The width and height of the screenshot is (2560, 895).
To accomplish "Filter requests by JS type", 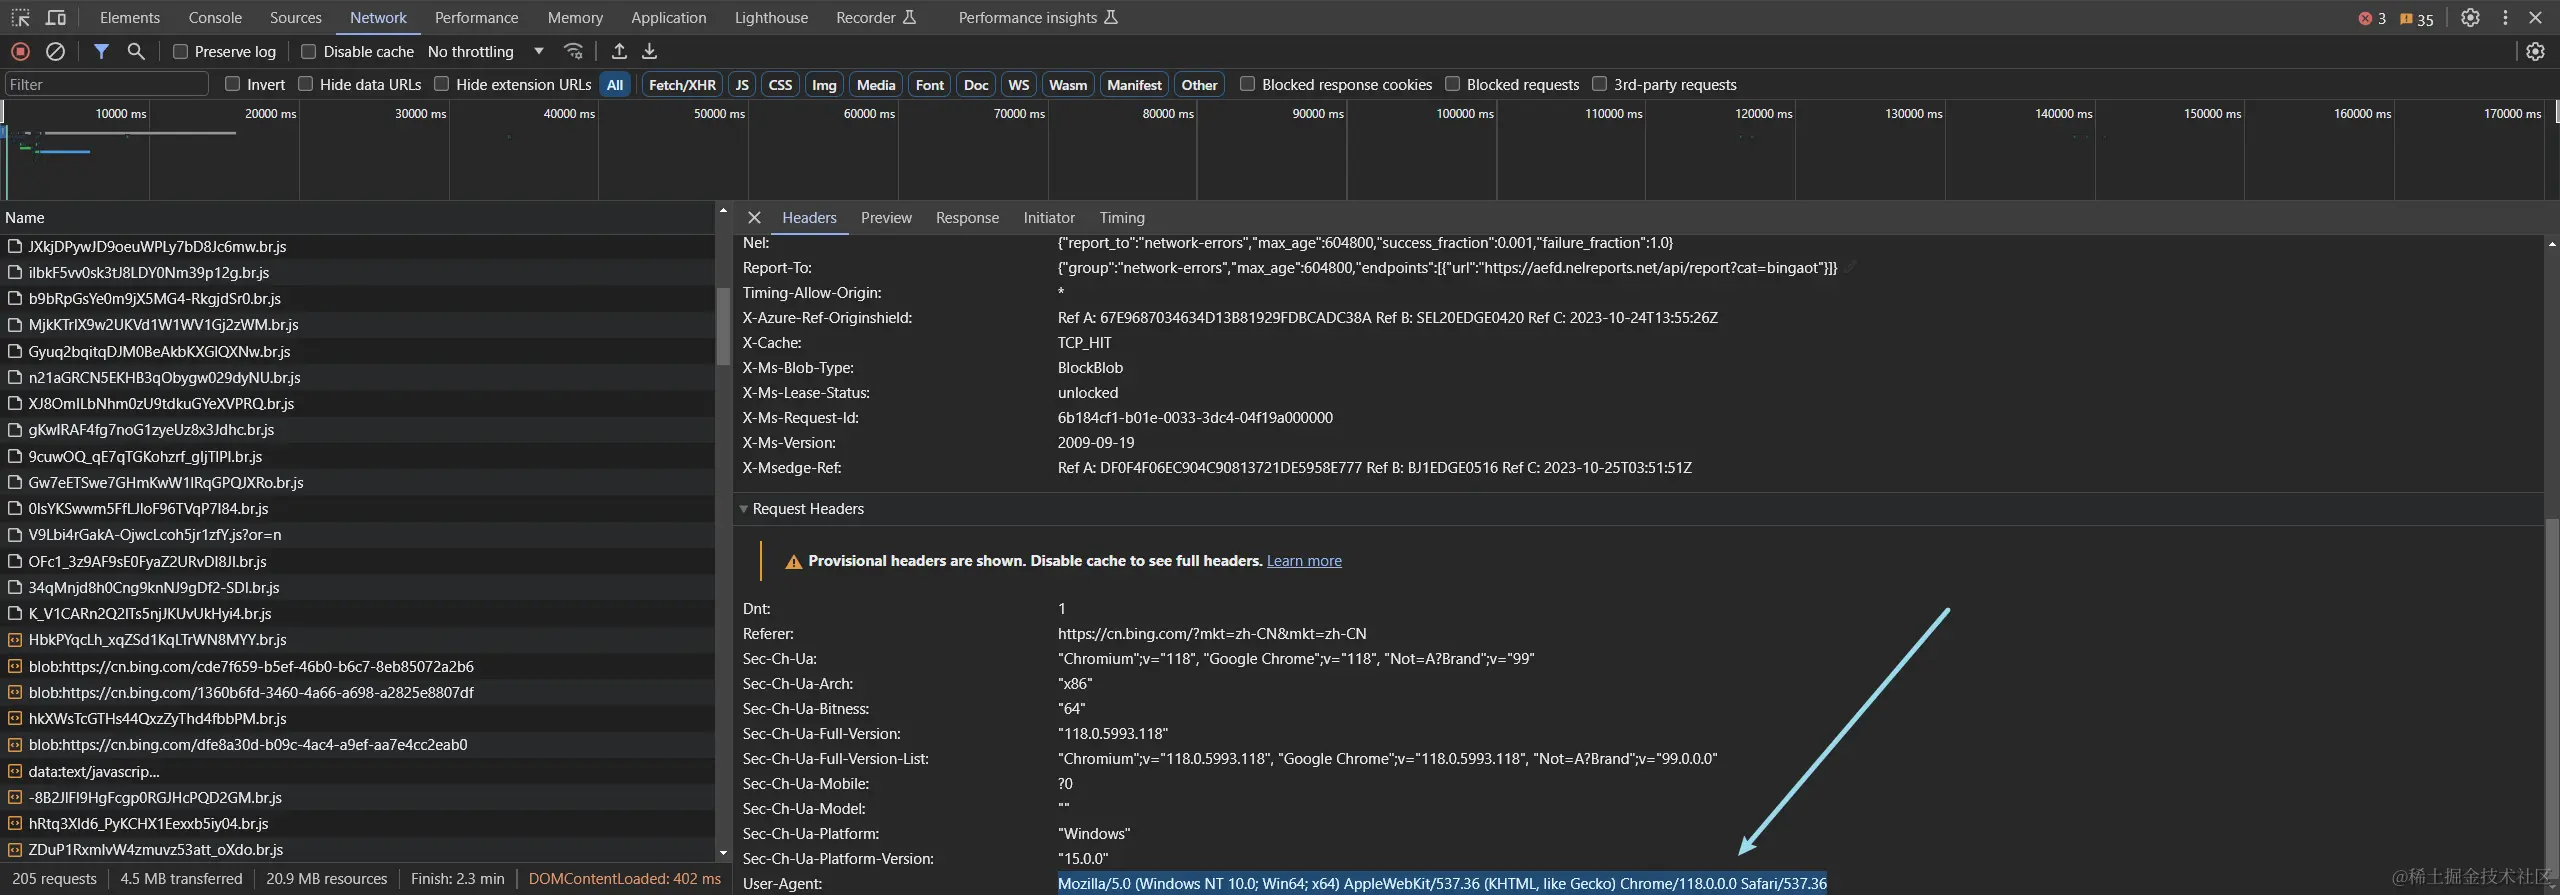I will (x=742, y=84).
